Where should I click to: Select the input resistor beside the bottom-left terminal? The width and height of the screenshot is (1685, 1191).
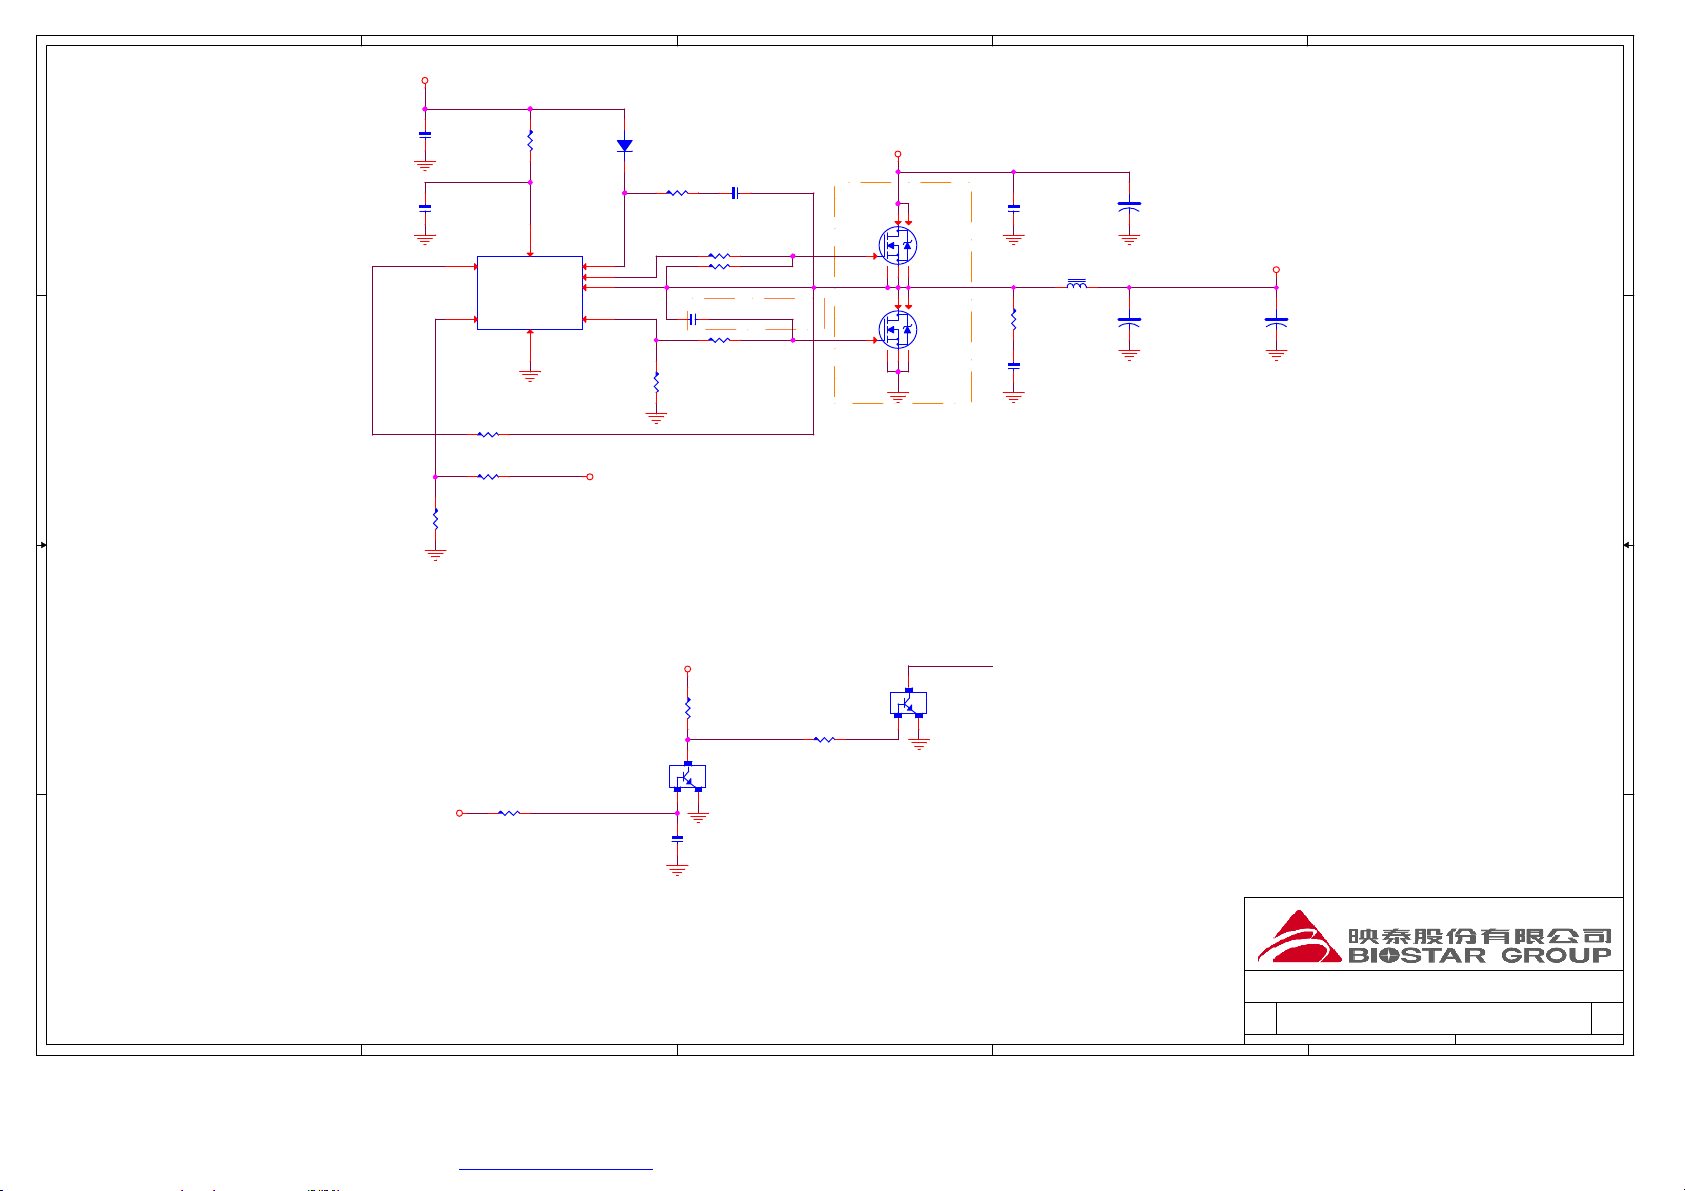point(509,813)
